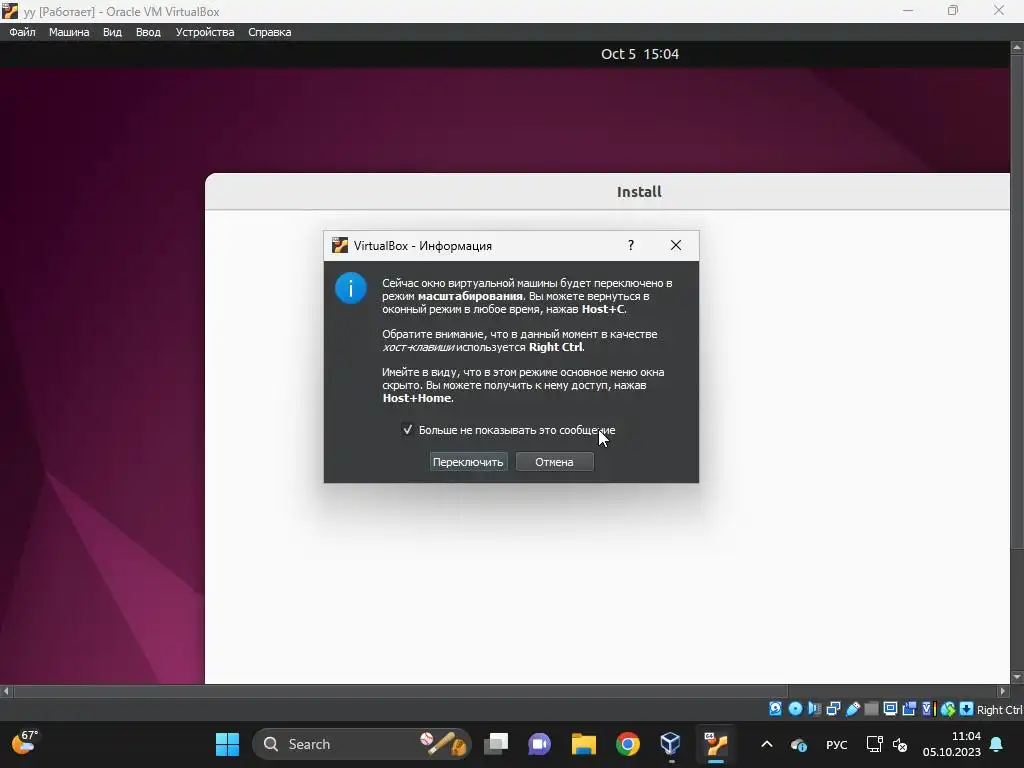The width and height of the screenshot is (1024, 768).
Task: Open the Машина menu
Action: [x=69, y=32]
